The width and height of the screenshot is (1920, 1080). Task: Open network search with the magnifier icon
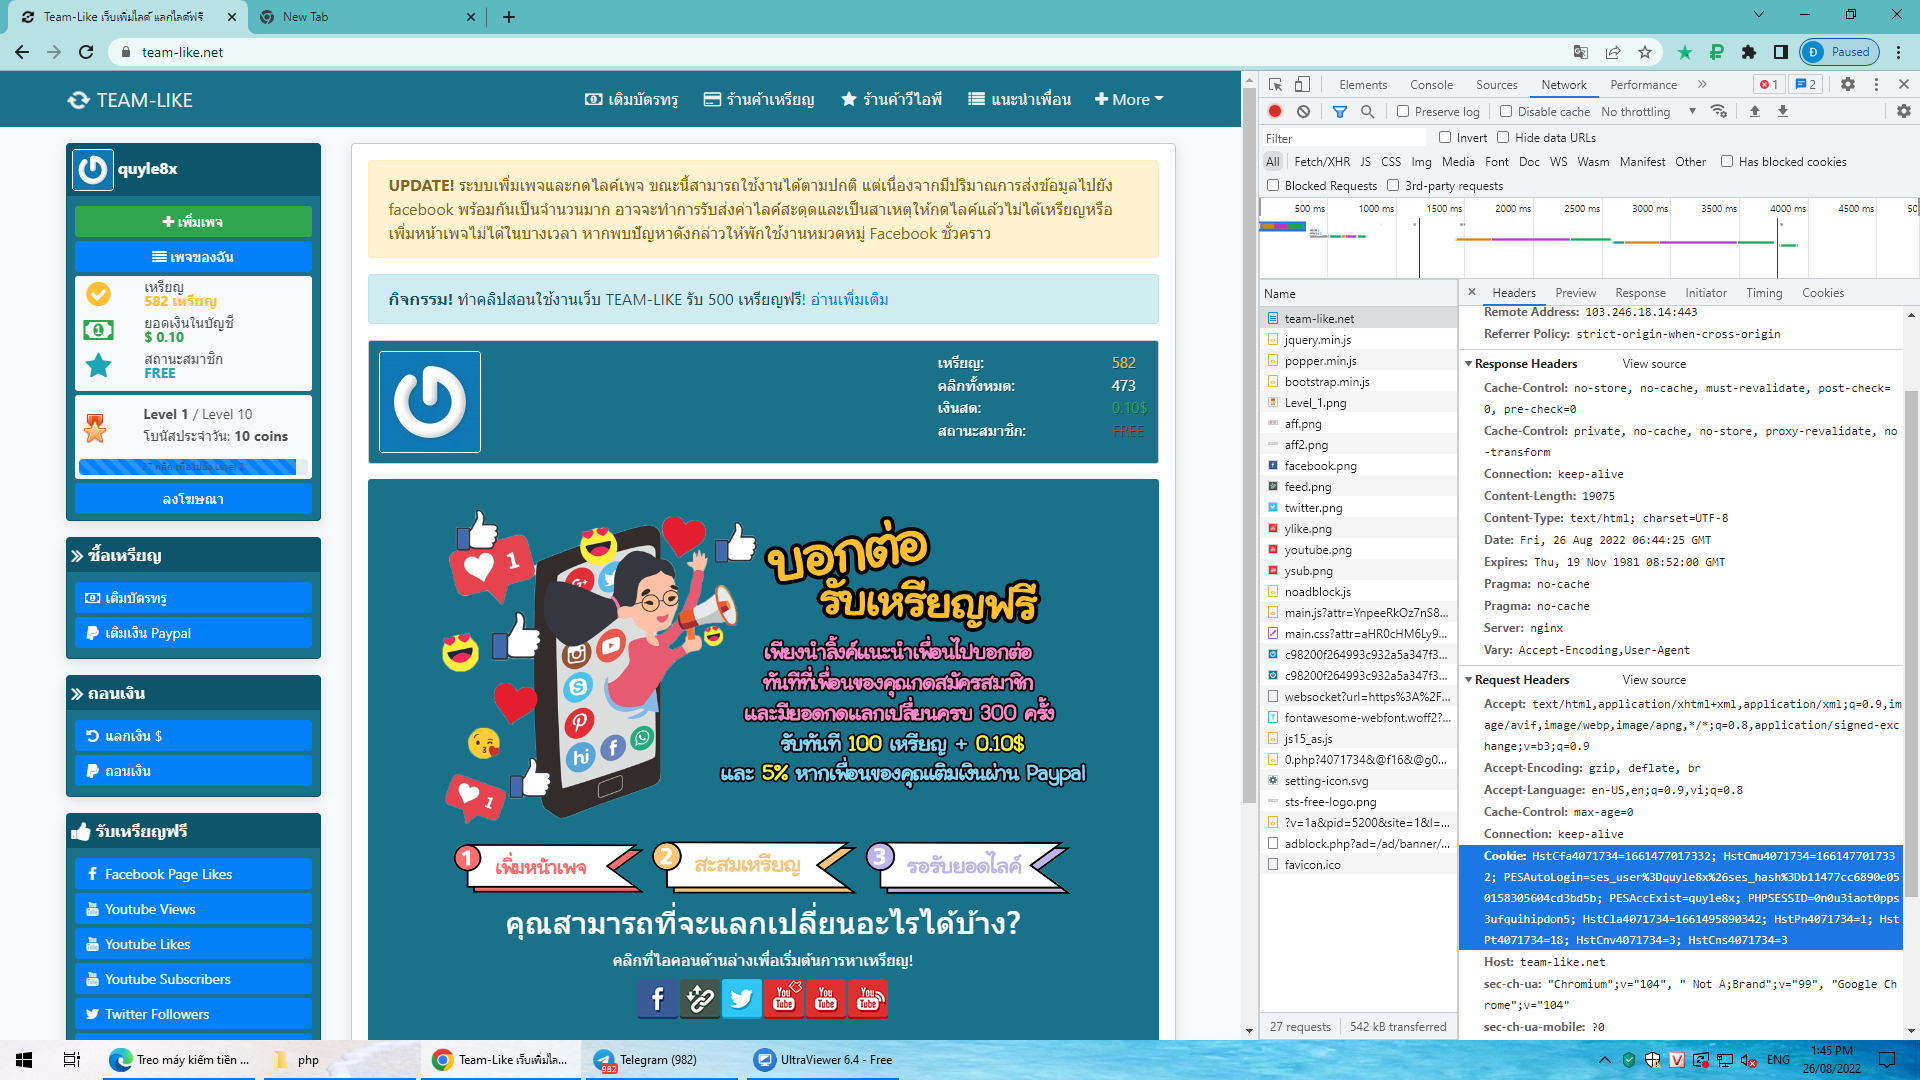click(1367, 112)
